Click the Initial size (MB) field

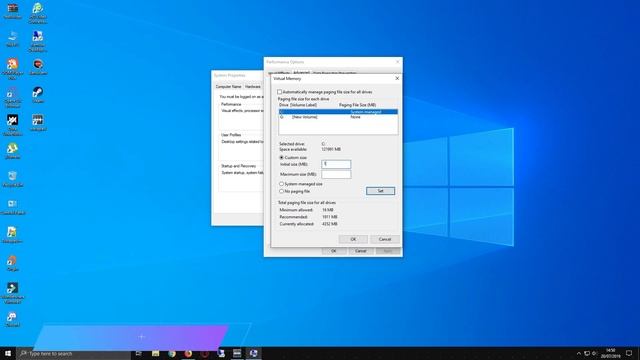coord(336,164)
